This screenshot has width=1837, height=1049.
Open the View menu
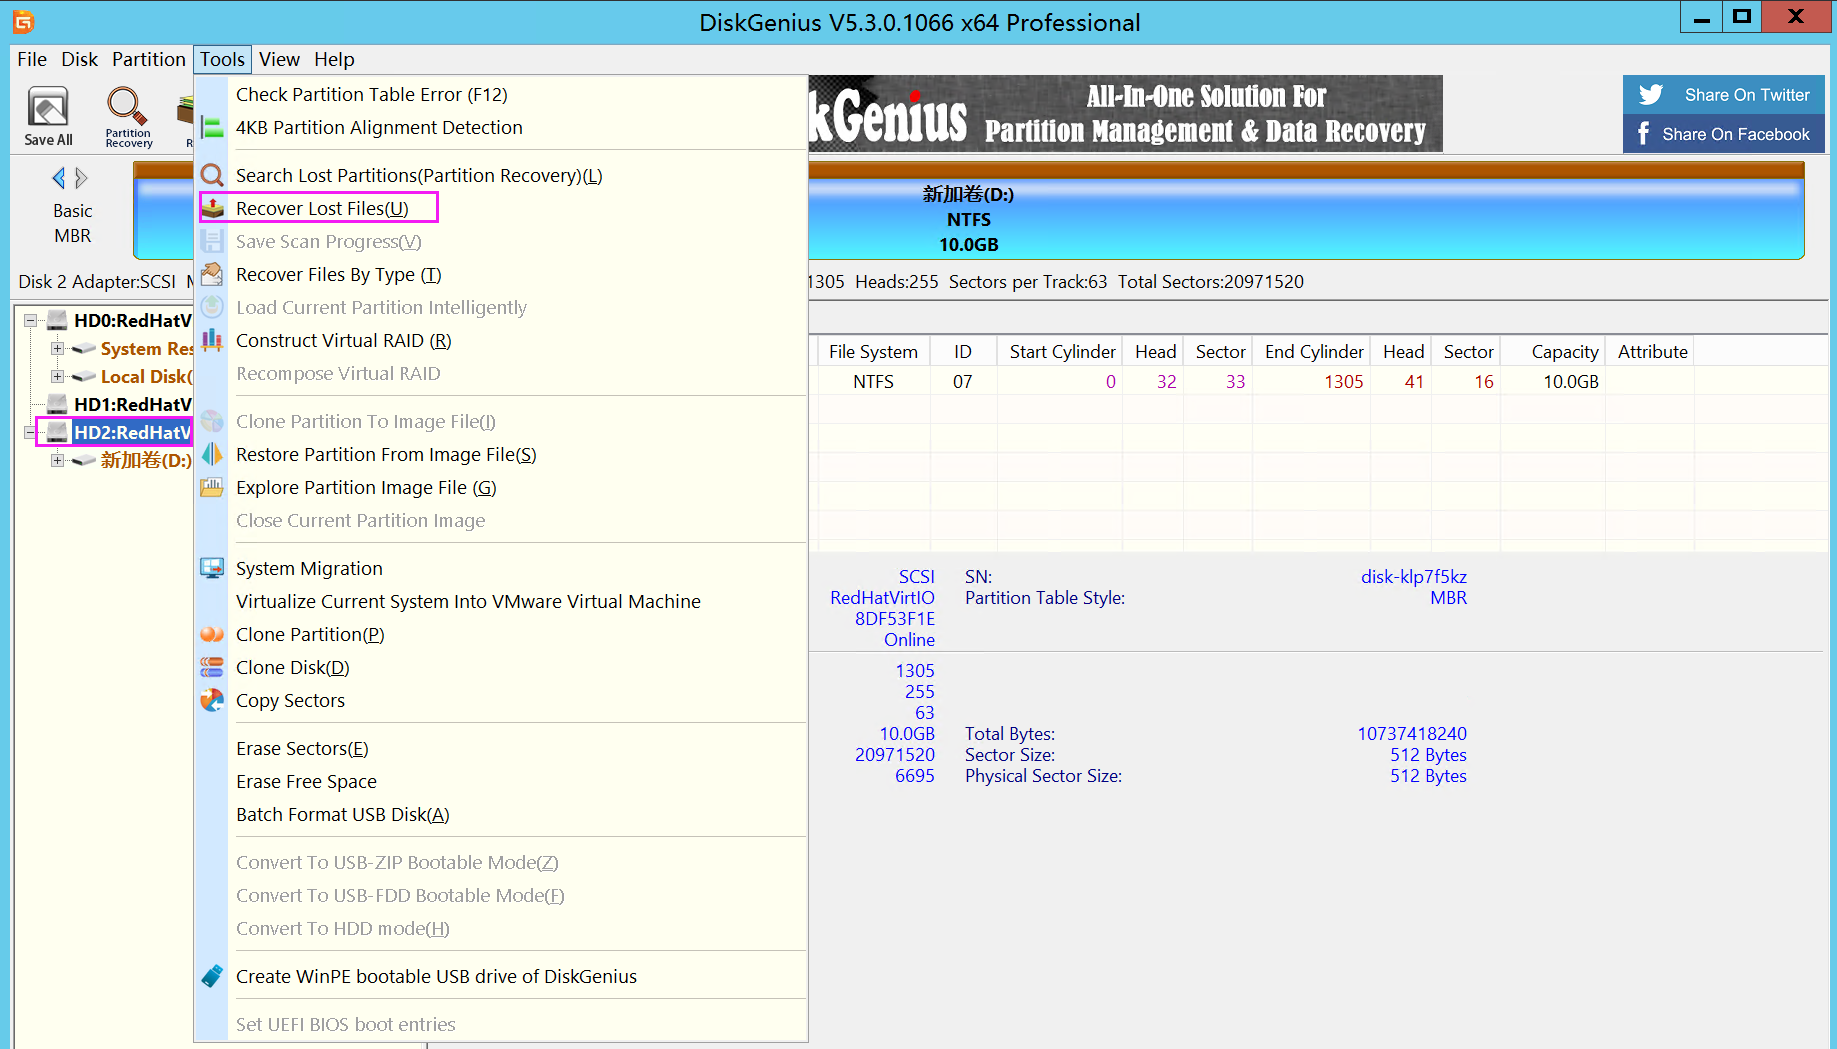click(279, 60)
